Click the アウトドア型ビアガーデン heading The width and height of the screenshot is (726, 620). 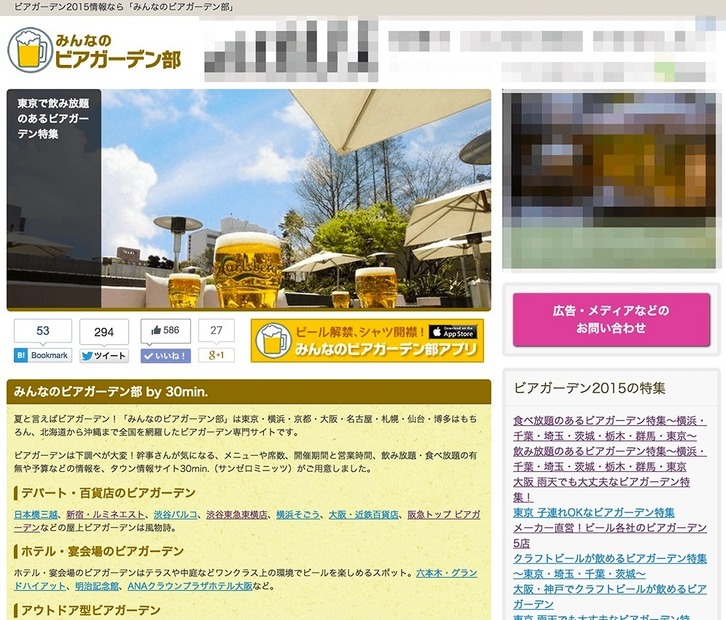[x=90, y=610]
